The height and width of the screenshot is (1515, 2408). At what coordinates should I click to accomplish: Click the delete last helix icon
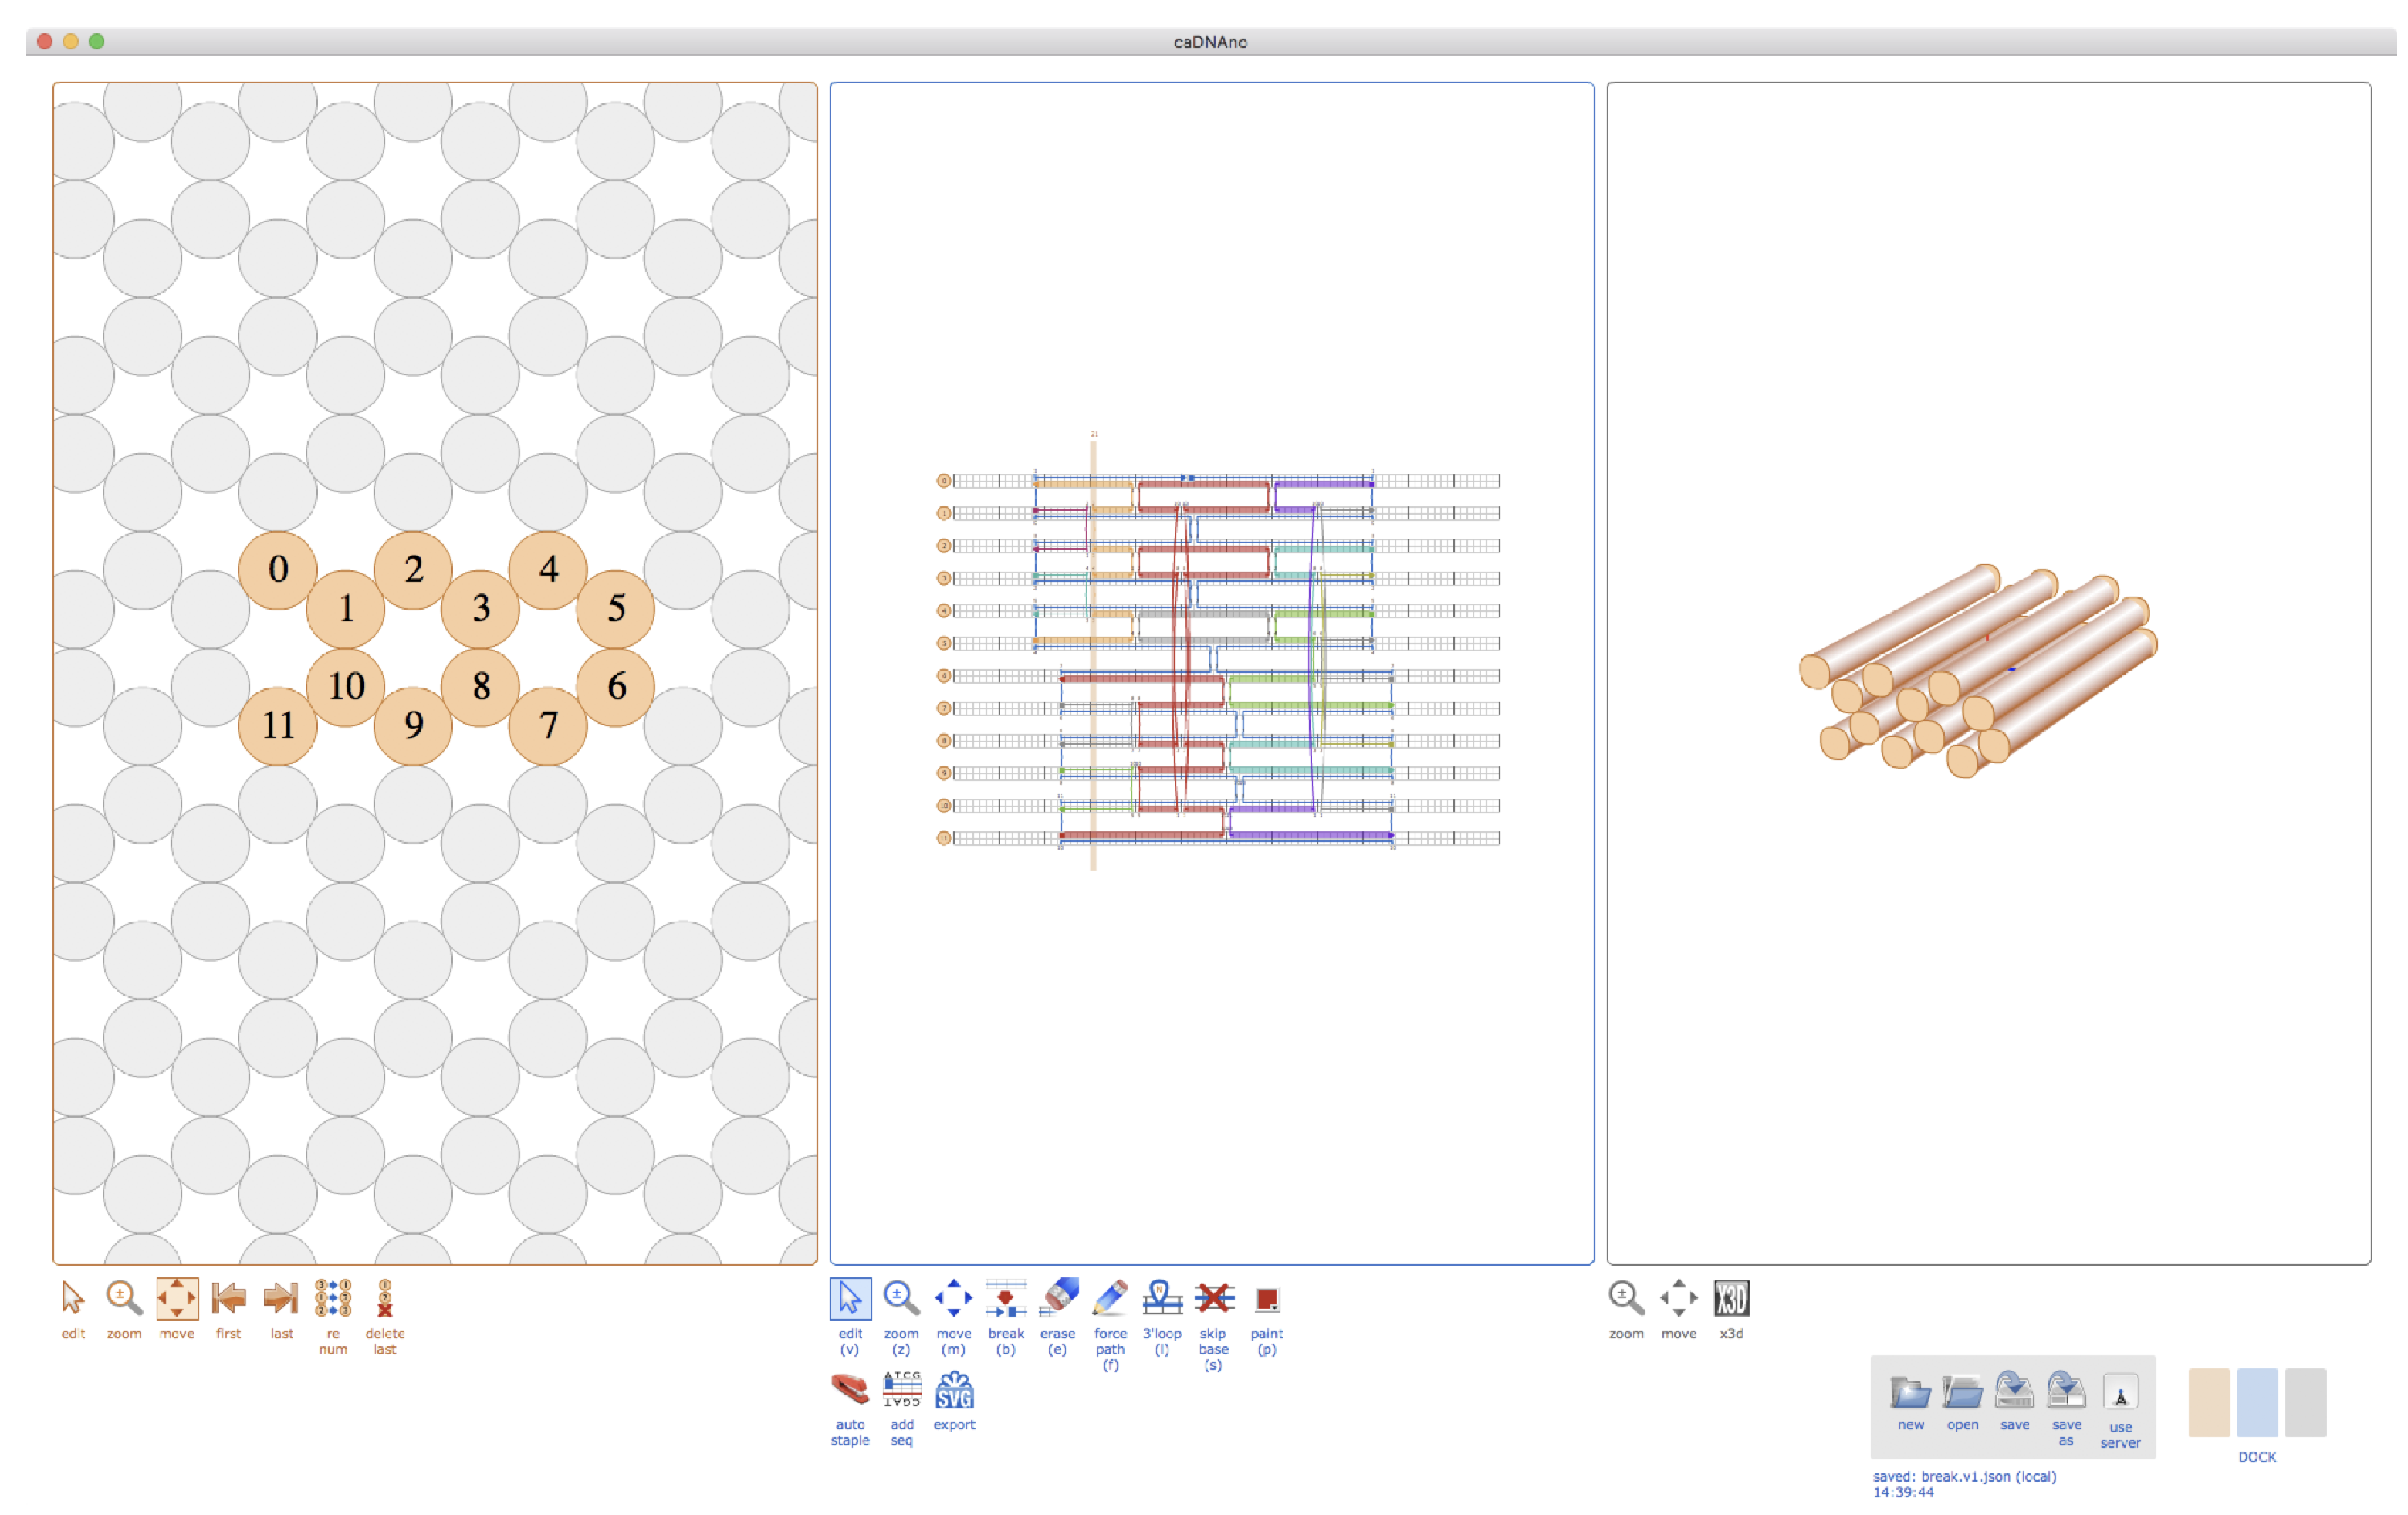point(385,1298)
